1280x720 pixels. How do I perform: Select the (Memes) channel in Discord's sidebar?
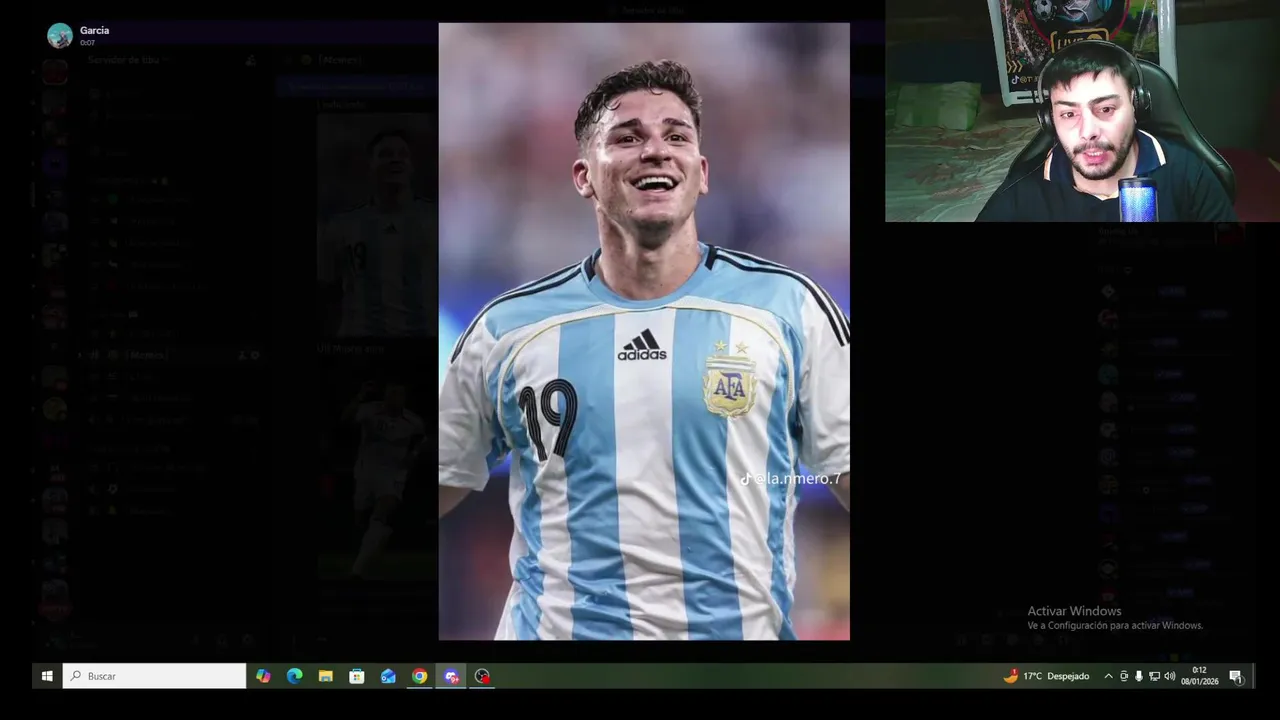170,355
